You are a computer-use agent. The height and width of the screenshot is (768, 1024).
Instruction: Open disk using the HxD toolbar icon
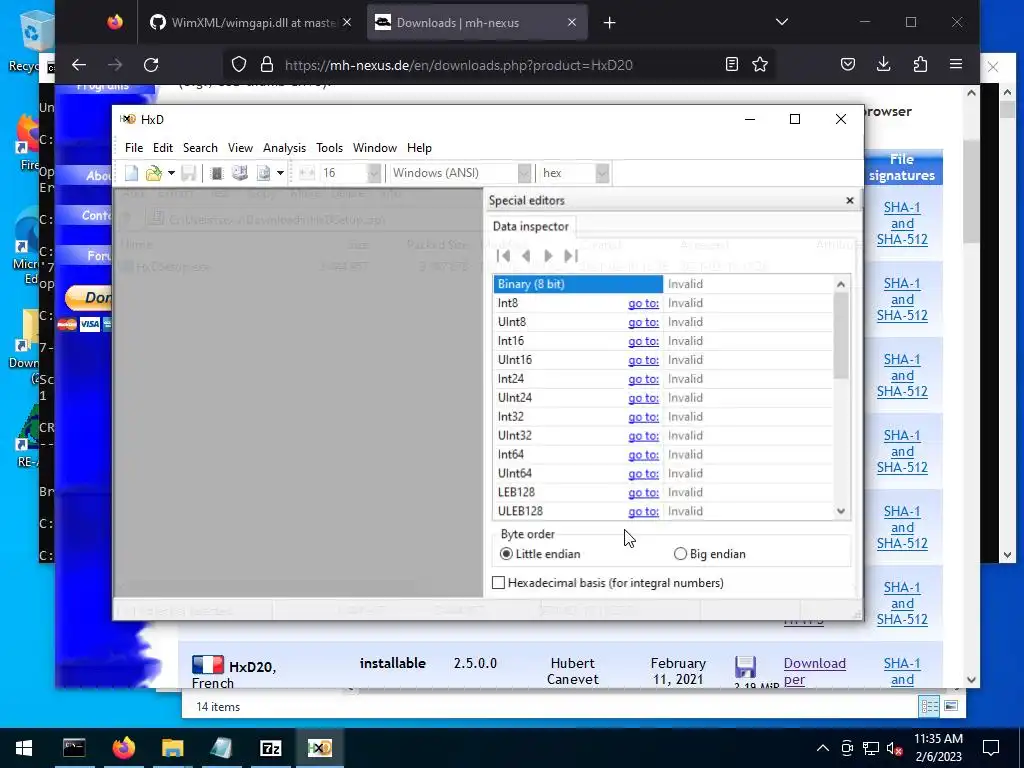[240, 173]
